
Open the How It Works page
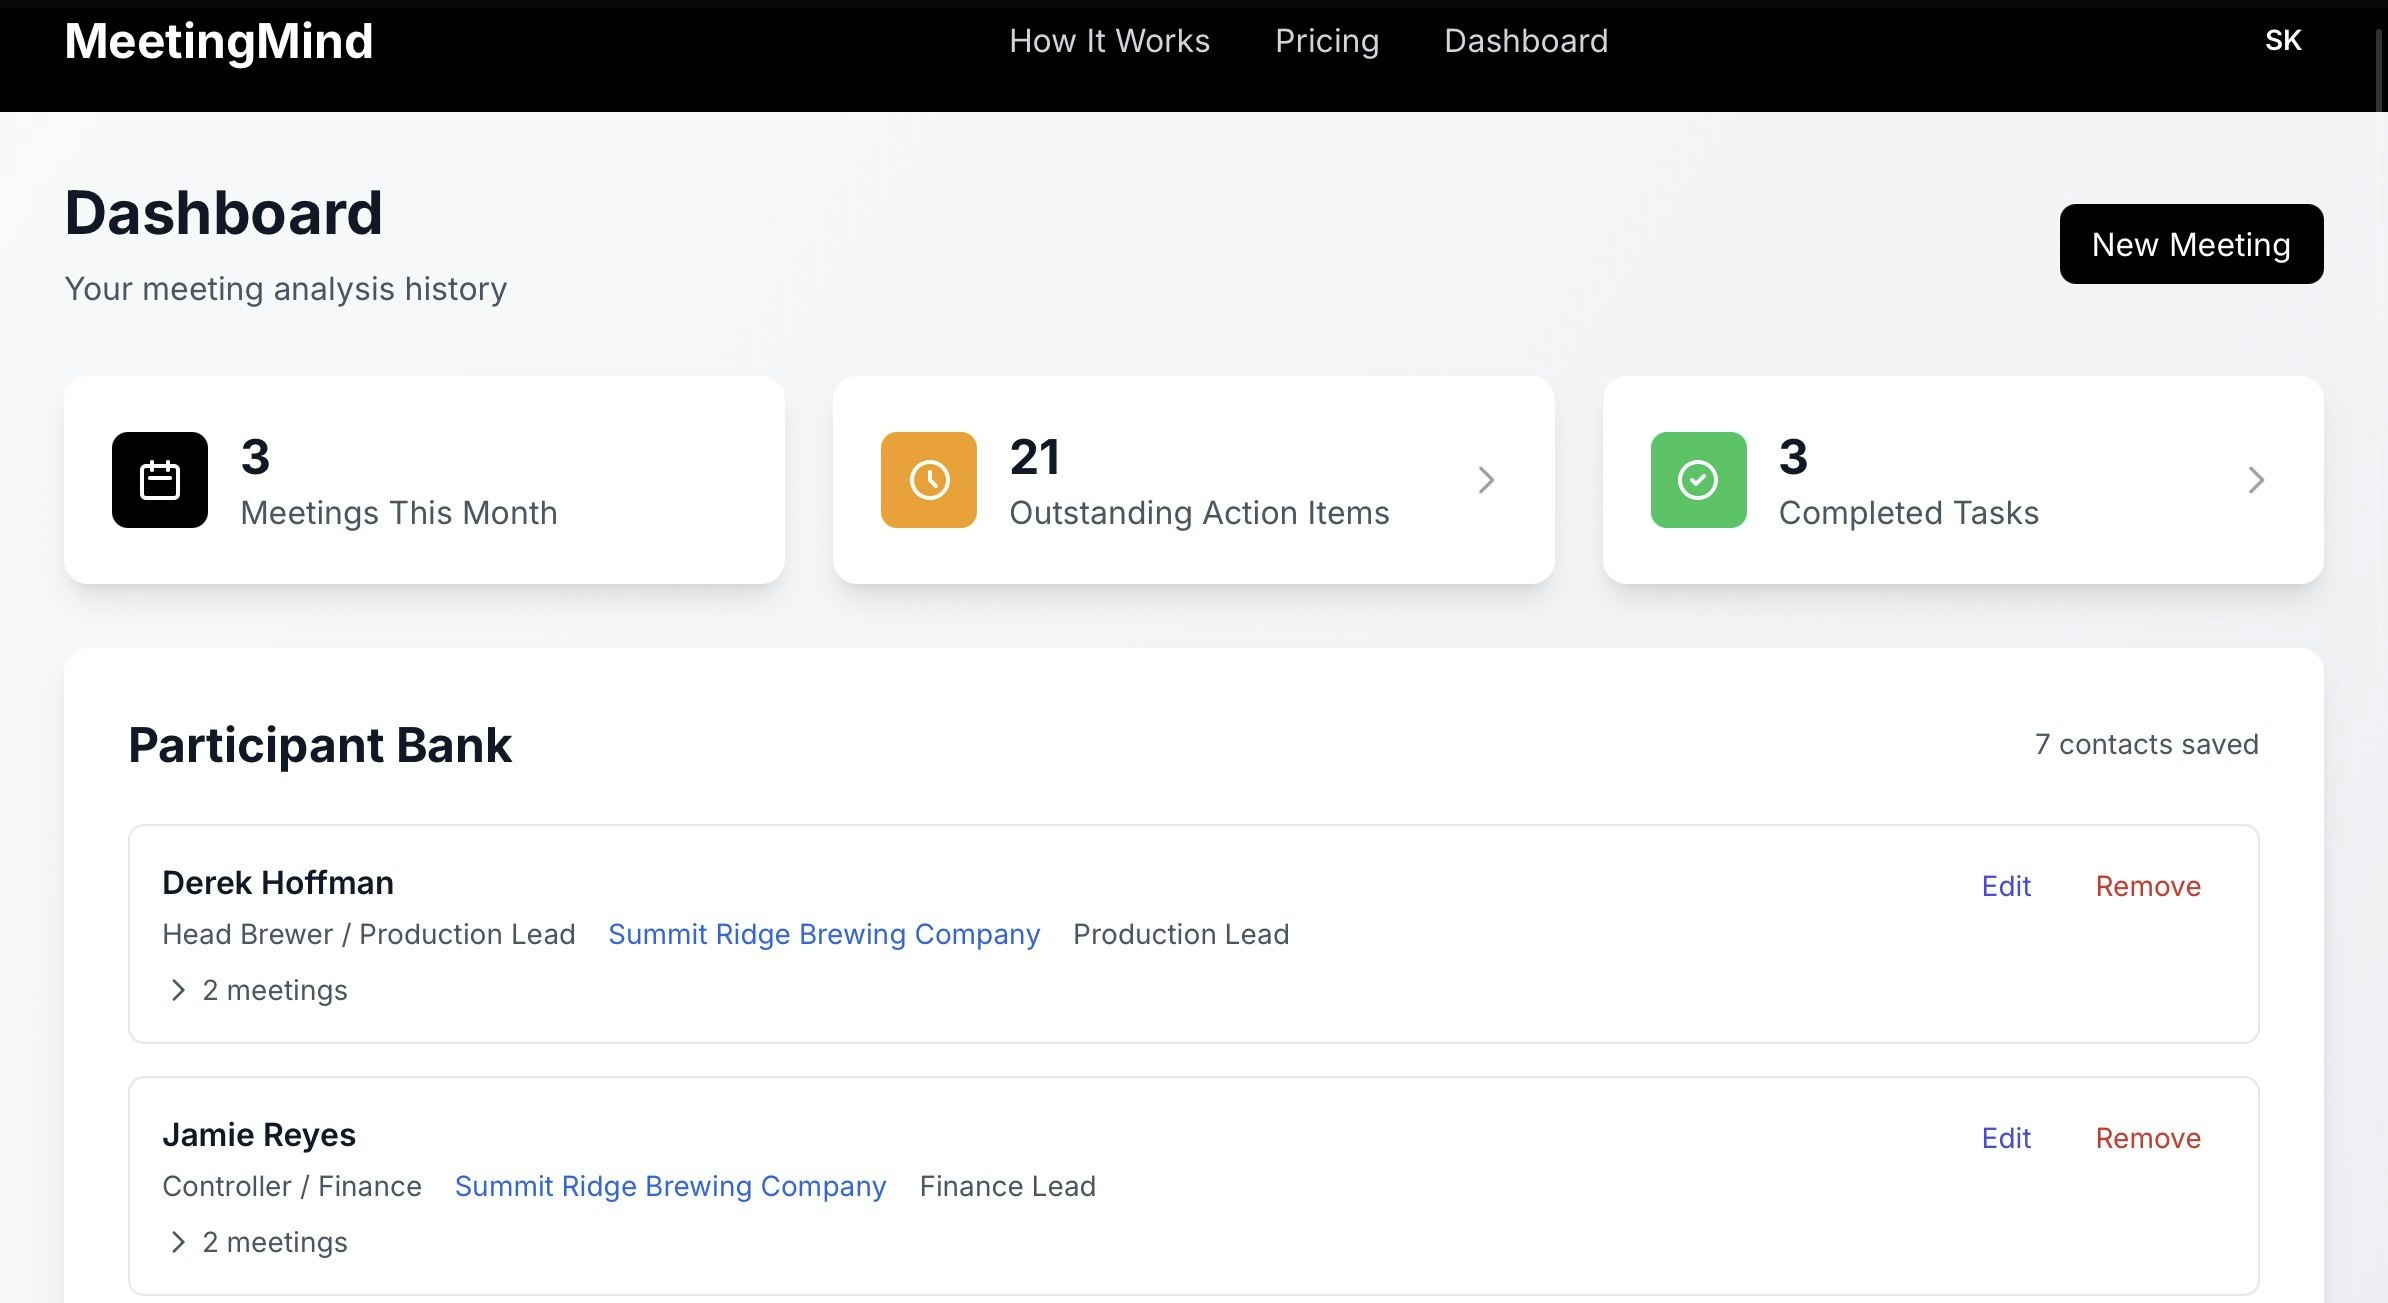click(x=1109, y=41)
